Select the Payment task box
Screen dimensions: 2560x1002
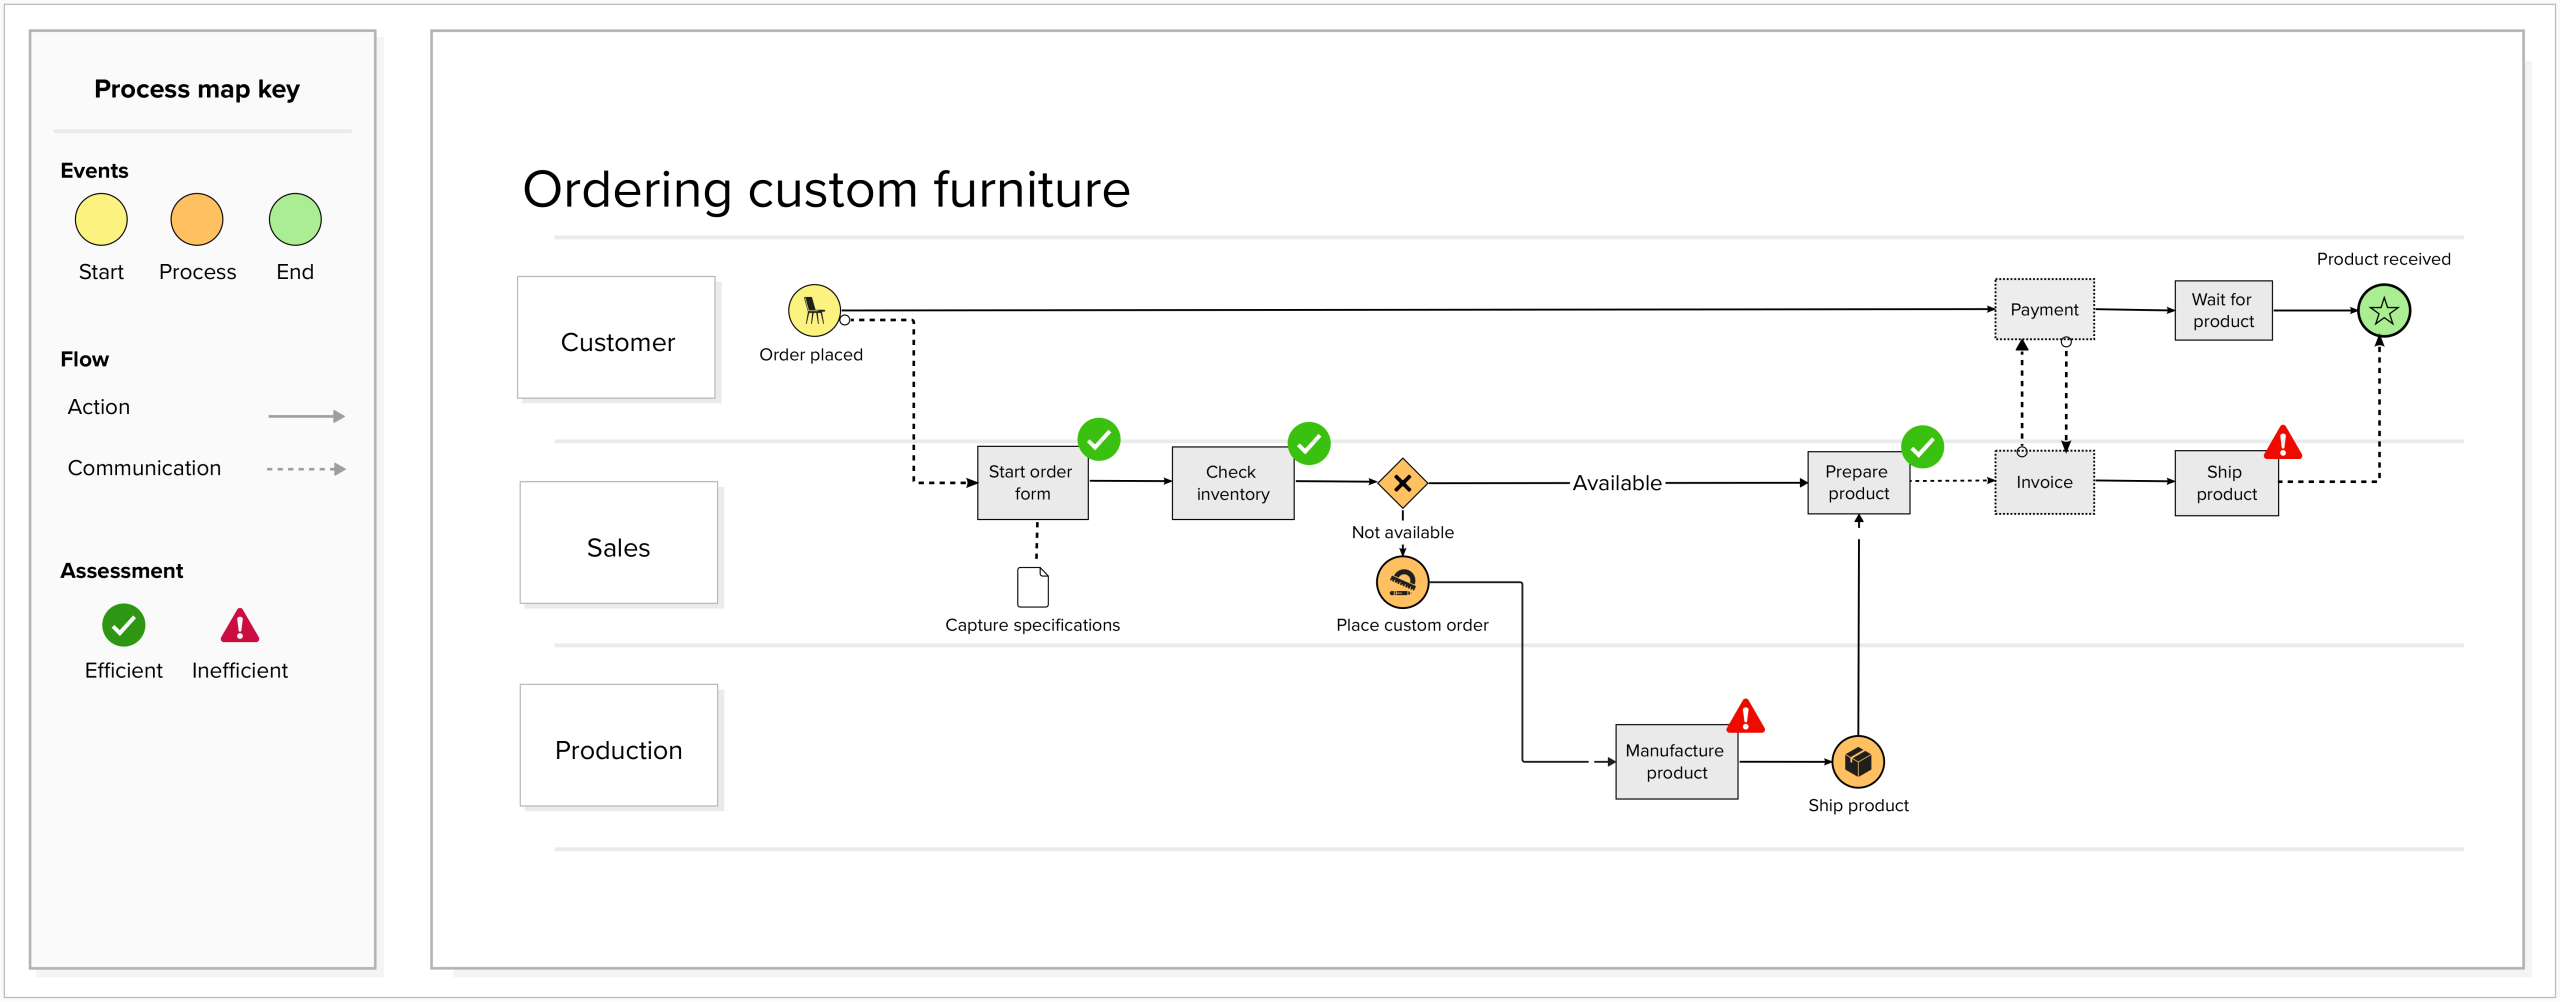(2044, 310)
